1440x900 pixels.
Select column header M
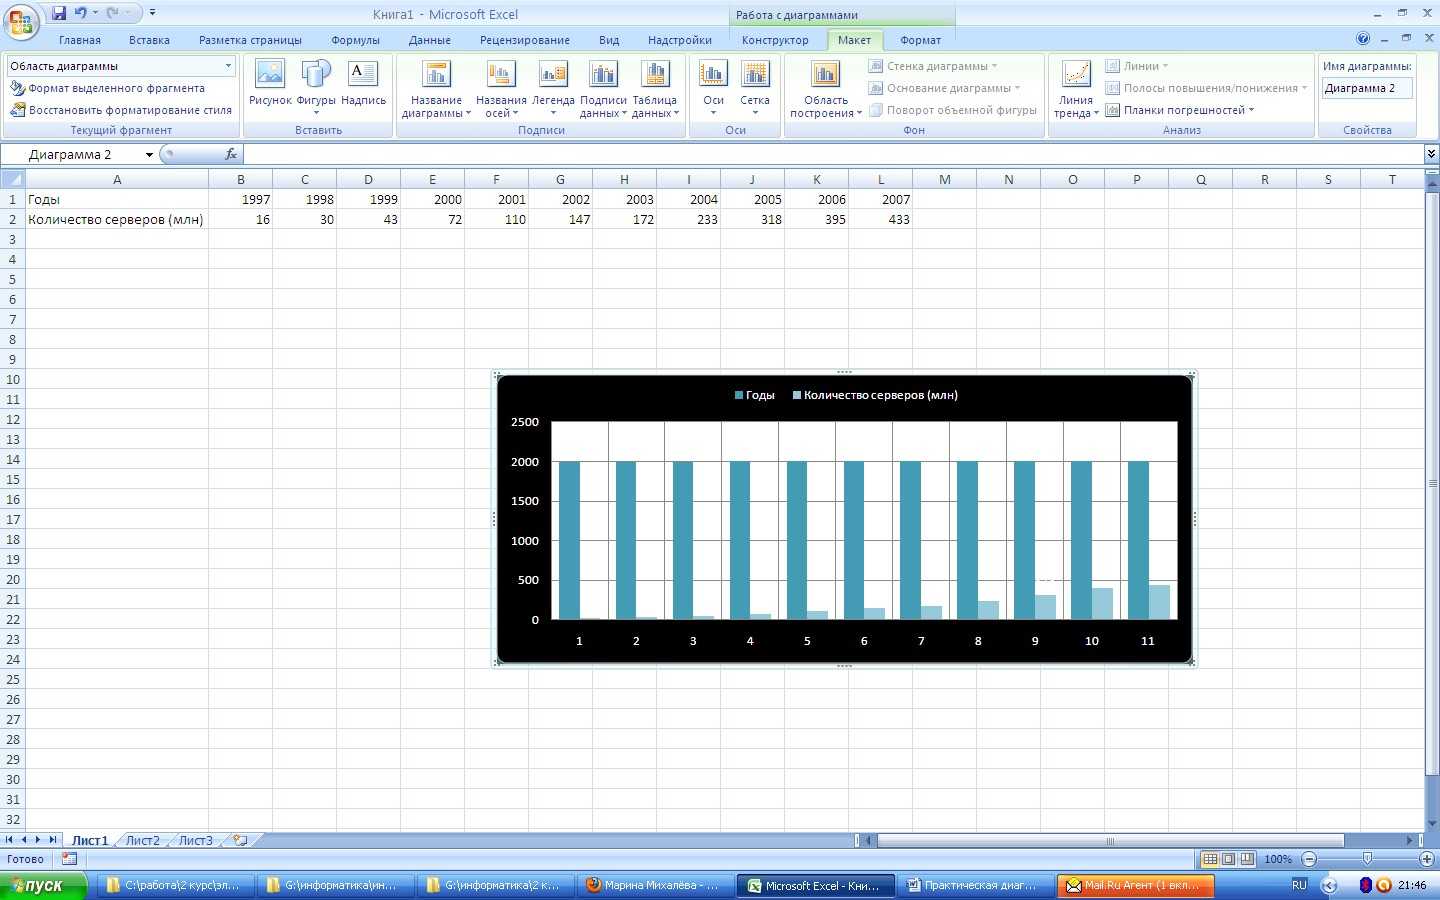pyautogui.click(x=945, y=179)
